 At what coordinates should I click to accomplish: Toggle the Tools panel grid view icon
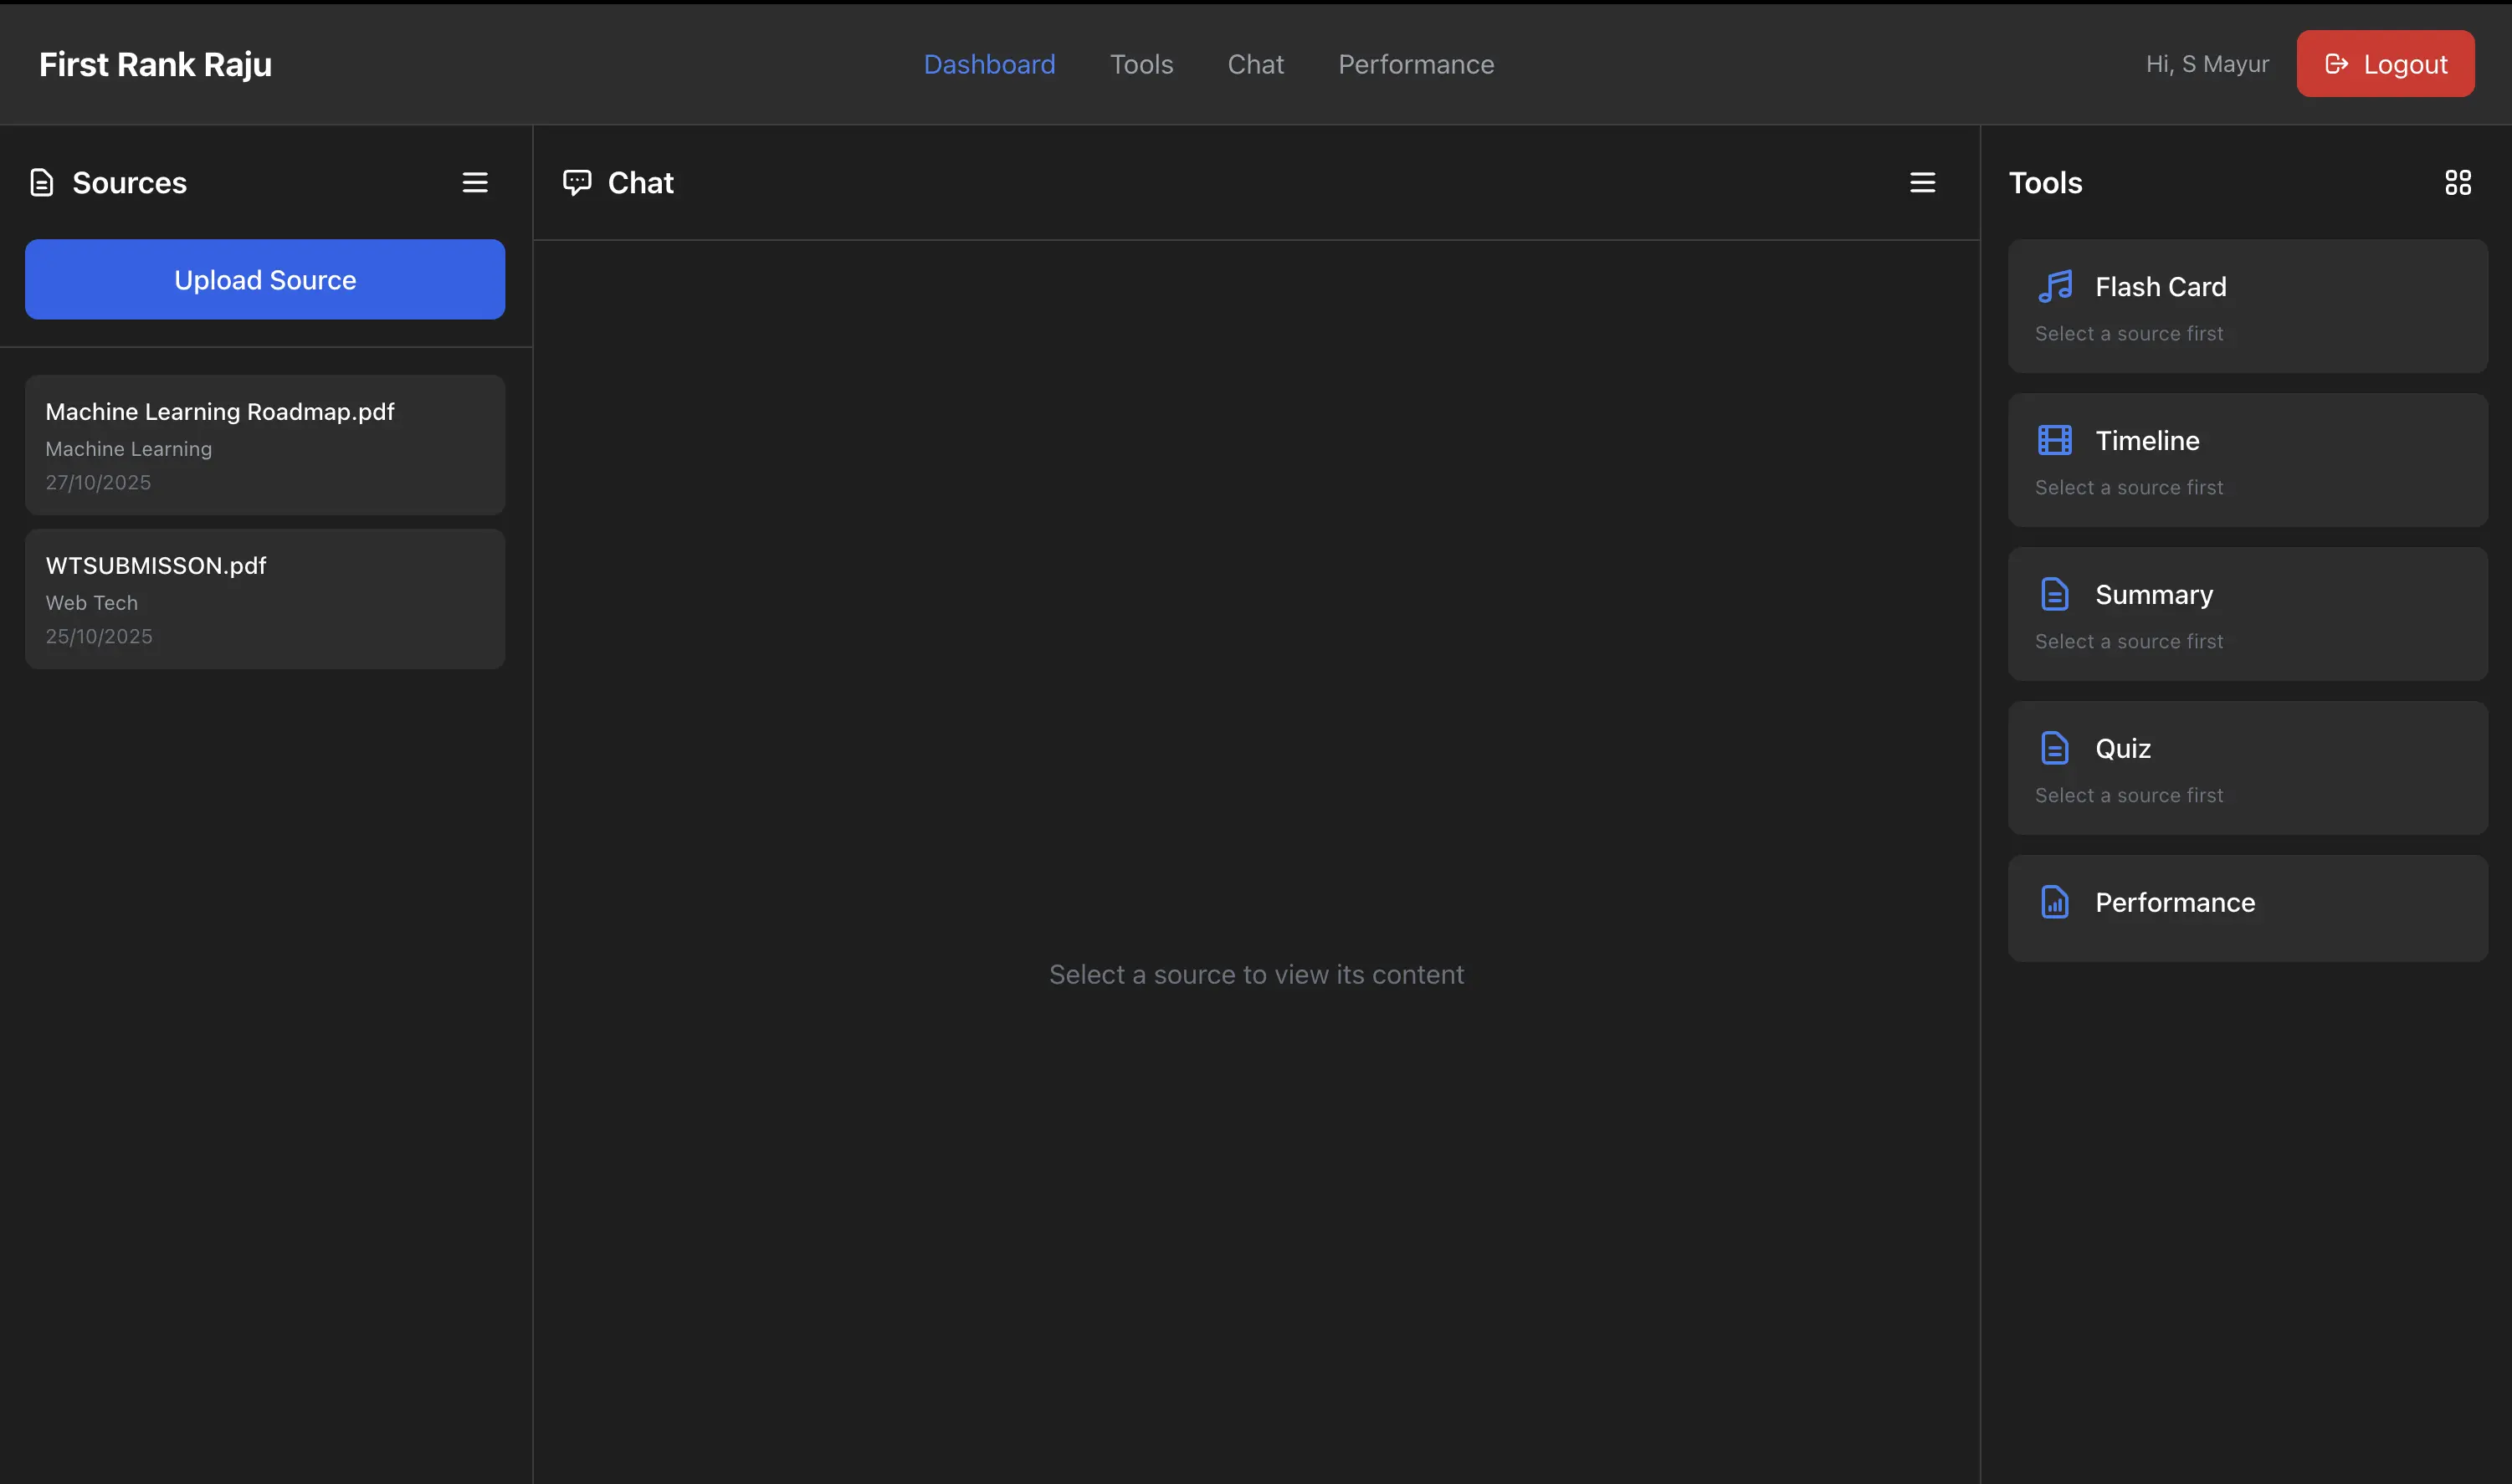point(2458,183)
